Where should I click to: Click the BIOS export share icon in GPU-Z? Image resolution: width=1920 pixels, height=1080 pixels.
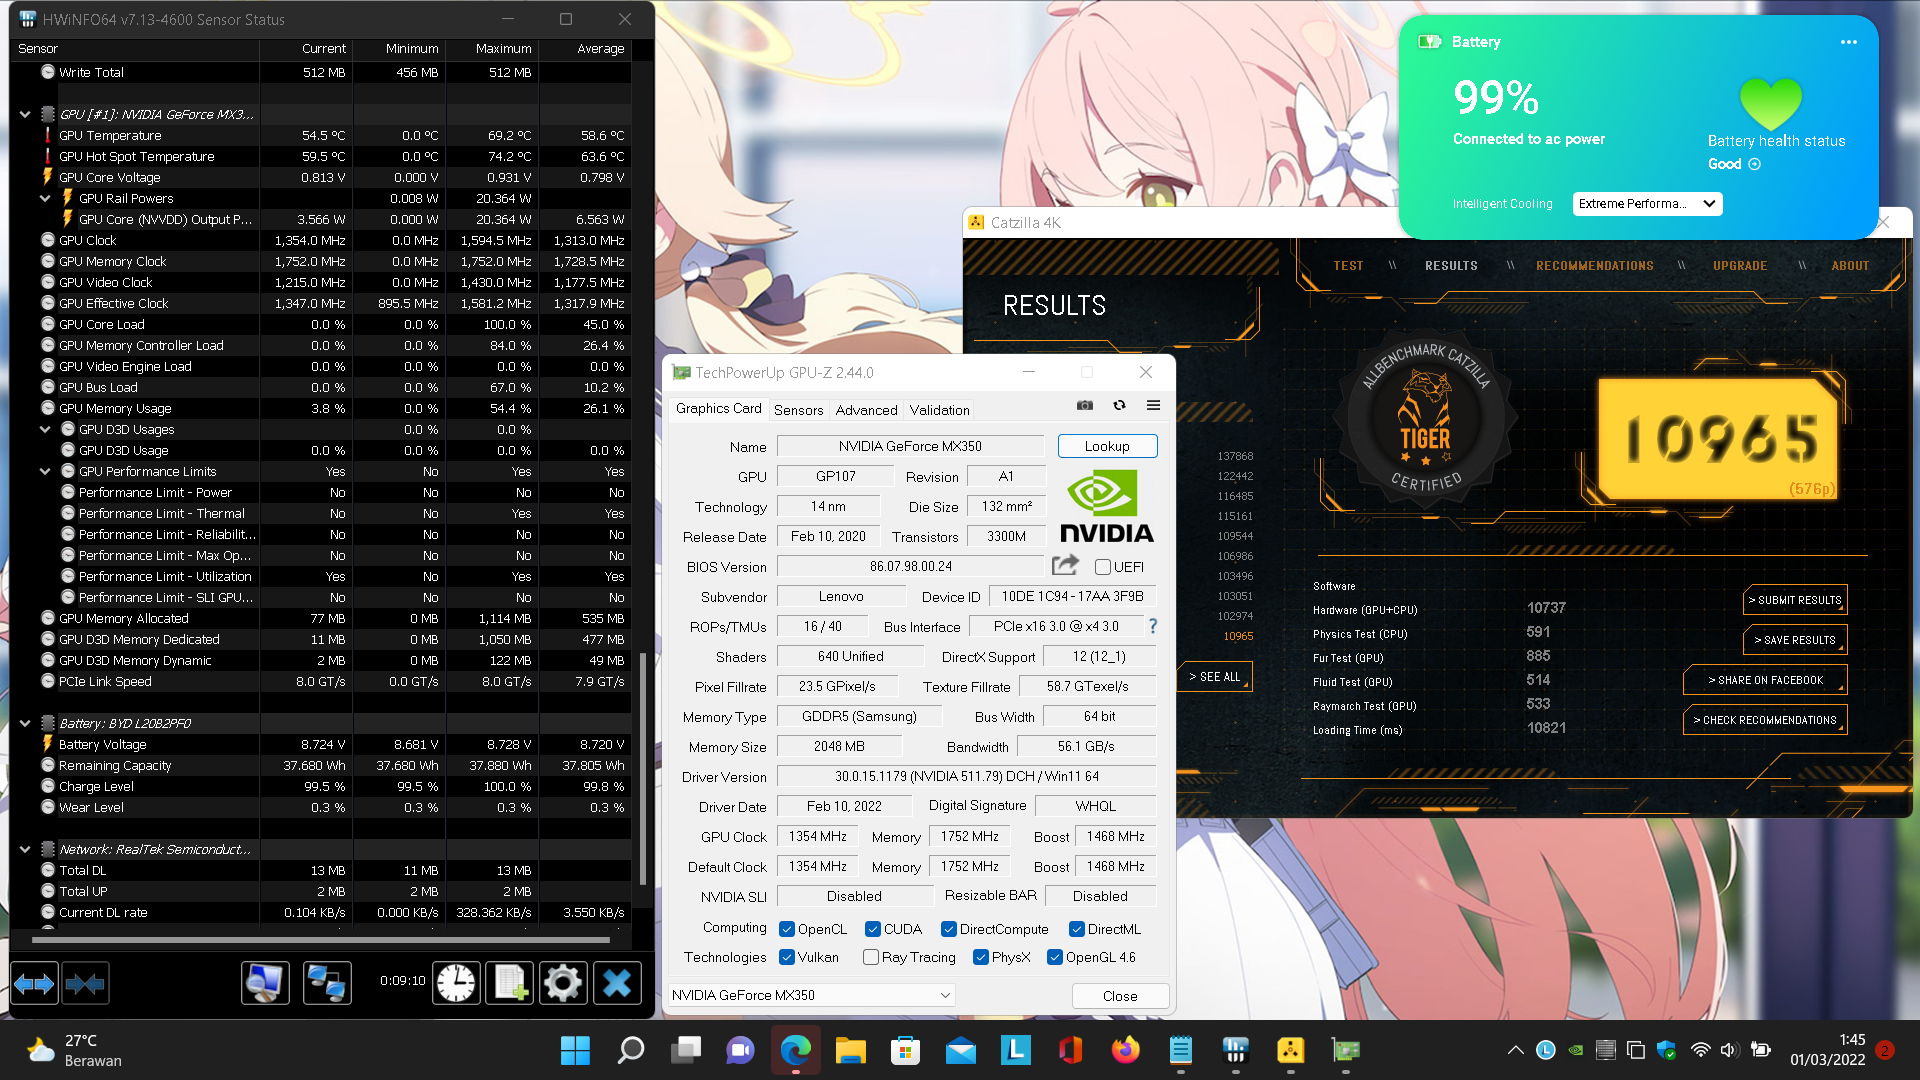click(x=1066, y=565)
